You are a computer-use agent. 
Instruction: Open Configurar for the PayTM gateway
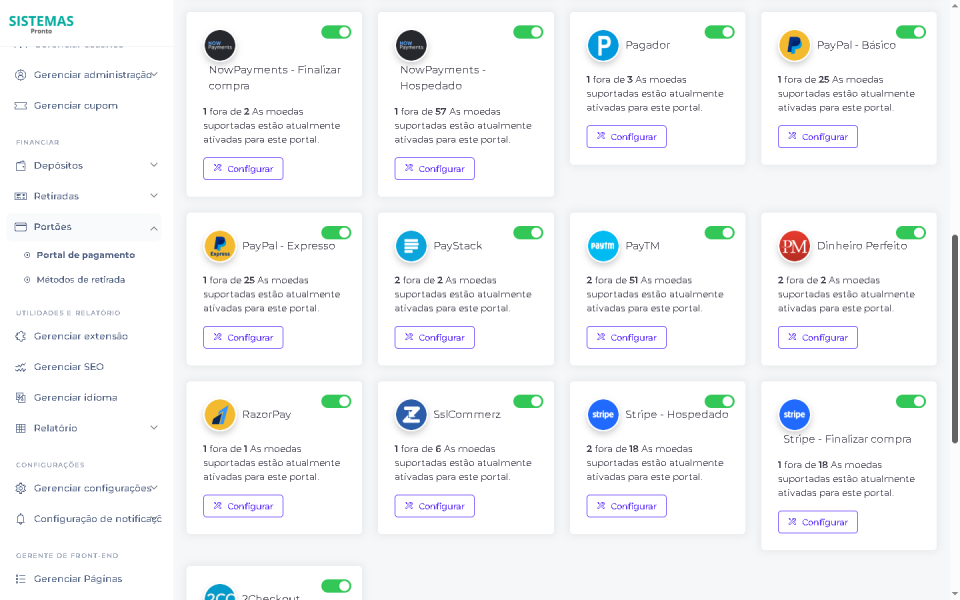(626, 337)
